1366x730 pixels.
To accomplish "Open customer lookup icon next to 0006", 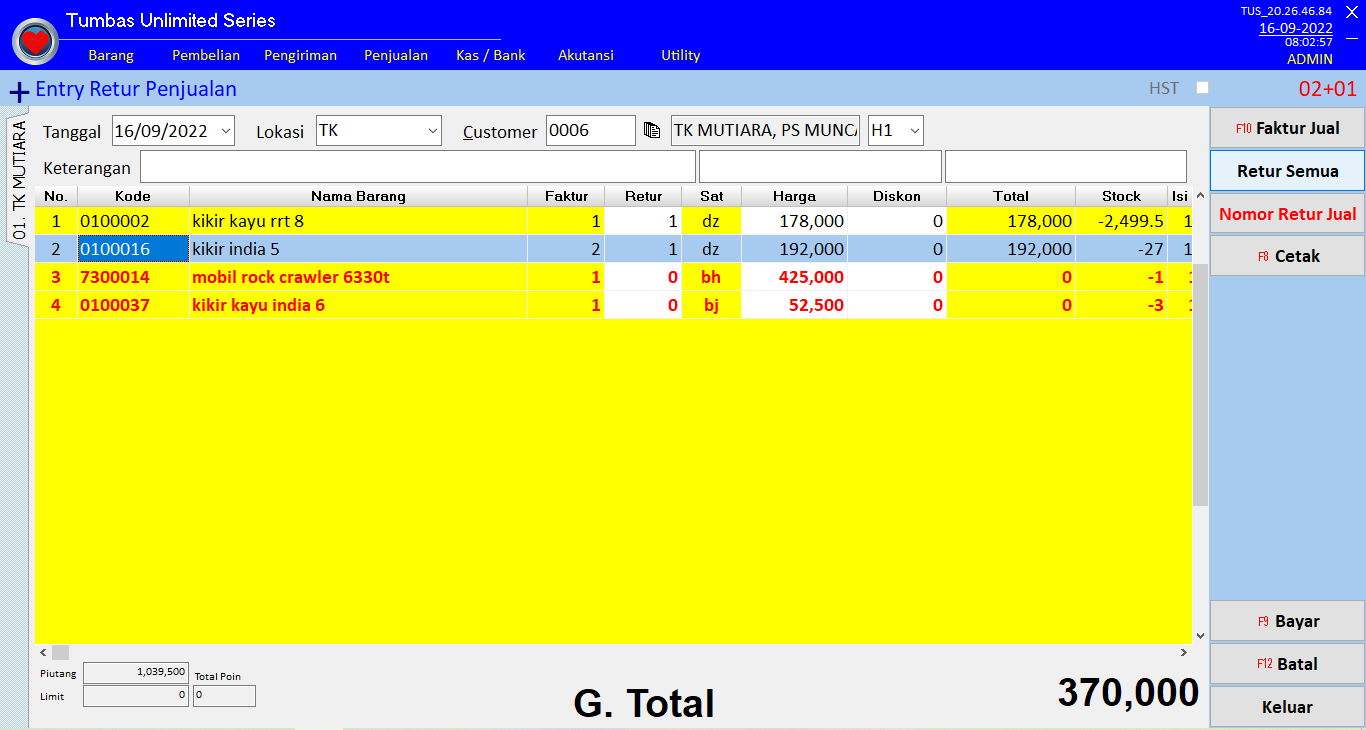I will [x=652, y=130].
